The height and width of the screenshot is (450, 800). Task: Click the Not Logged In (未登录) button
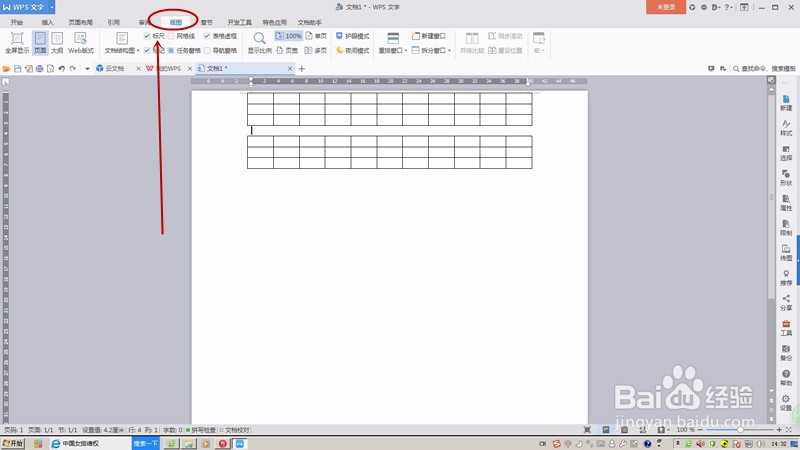pos(665,7)
